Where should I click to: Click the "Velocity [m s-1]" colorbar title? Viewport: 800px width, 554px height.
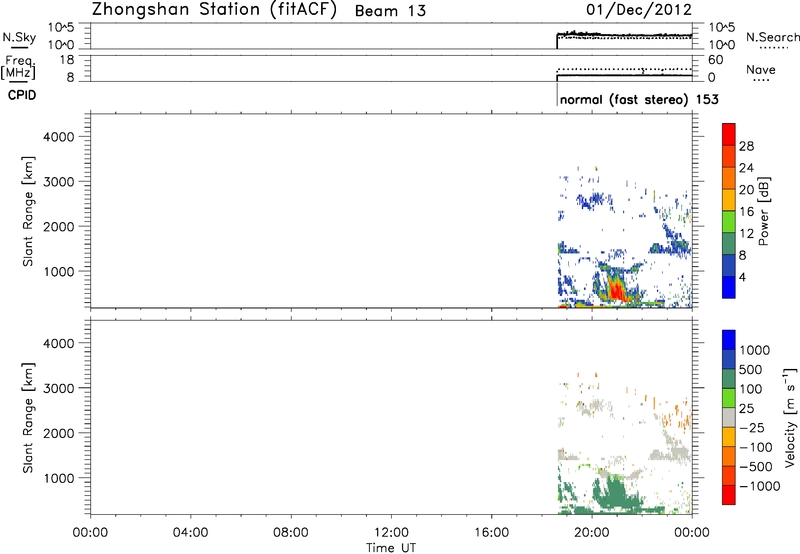(x=790, y=417)
